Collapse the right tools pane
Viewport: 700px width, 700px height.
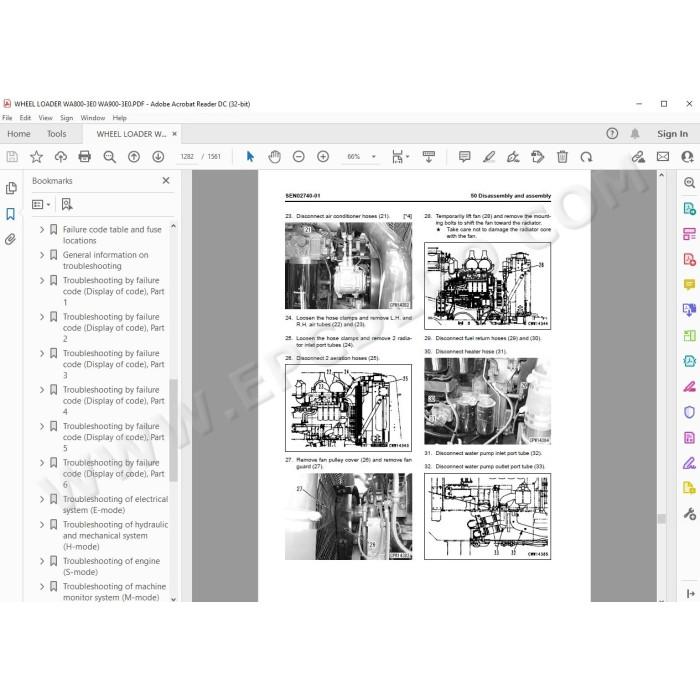click(690, 593)
